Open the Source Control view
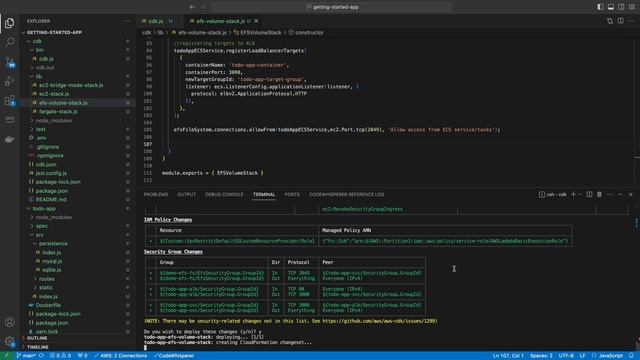640x360 pixels. (x=9, y=62)
